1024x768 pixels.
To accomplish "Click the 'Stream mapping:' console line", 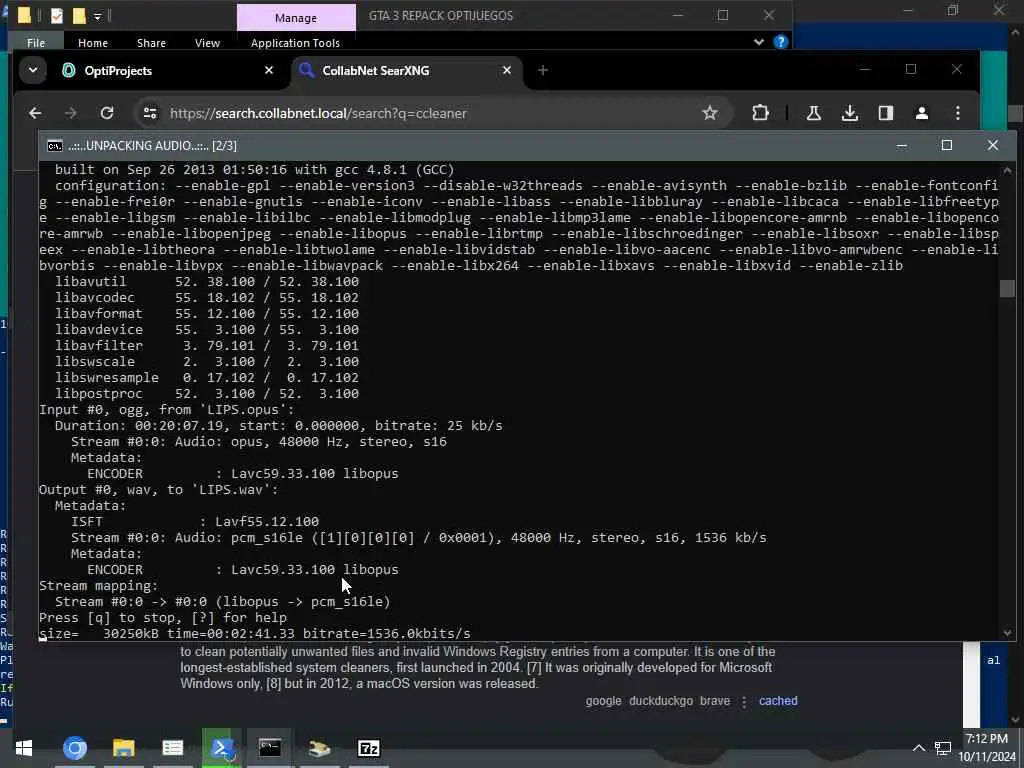I will point(99,586).
